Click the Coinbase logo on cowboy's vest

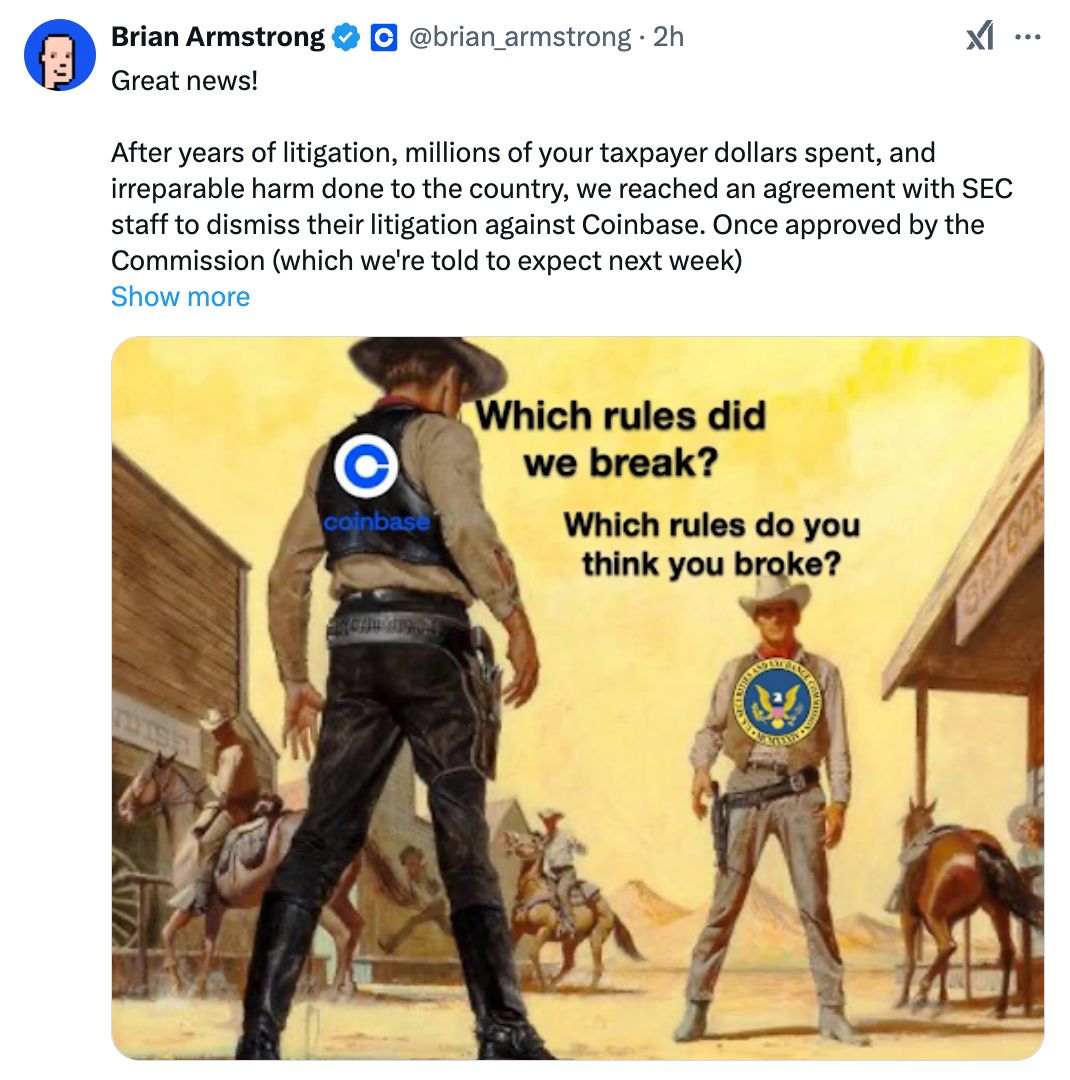(x=366, y=466)
